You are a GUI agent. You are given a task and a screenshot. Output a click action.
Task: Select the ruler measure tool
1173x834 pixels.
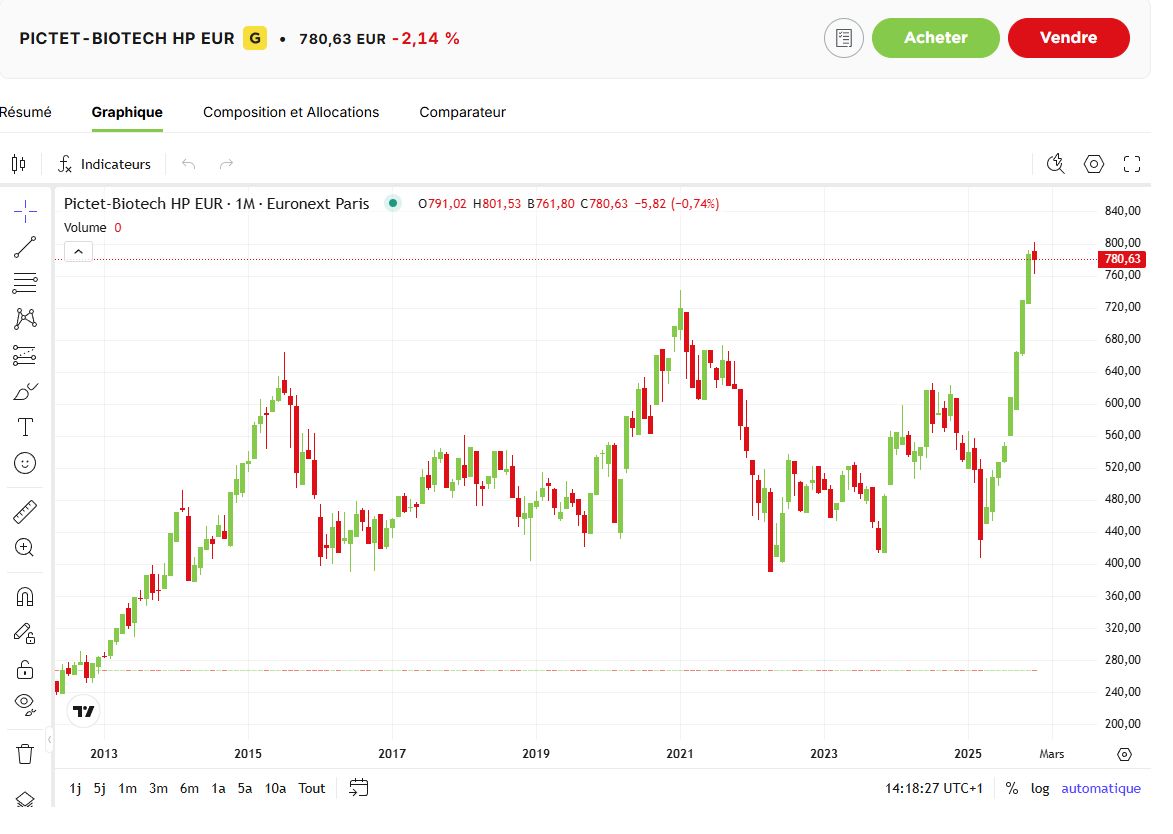(25, 512)
